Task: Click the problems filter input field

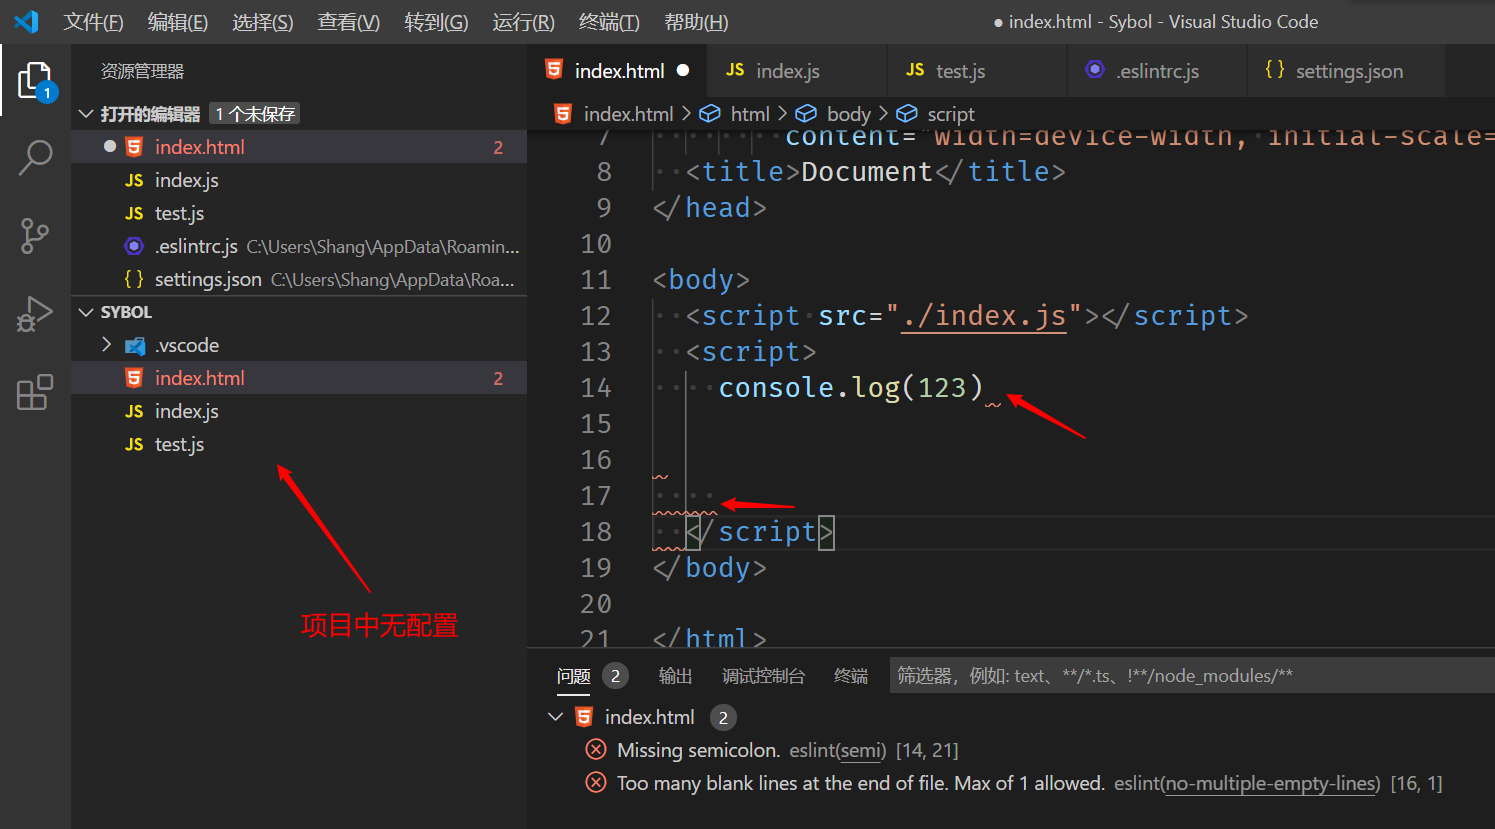Action: tap(1192, 676)
